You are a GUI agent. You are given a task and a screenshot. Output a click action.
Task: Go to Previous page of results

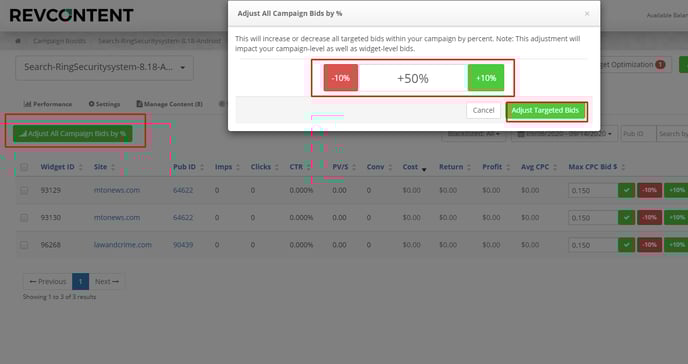(47, 282)
